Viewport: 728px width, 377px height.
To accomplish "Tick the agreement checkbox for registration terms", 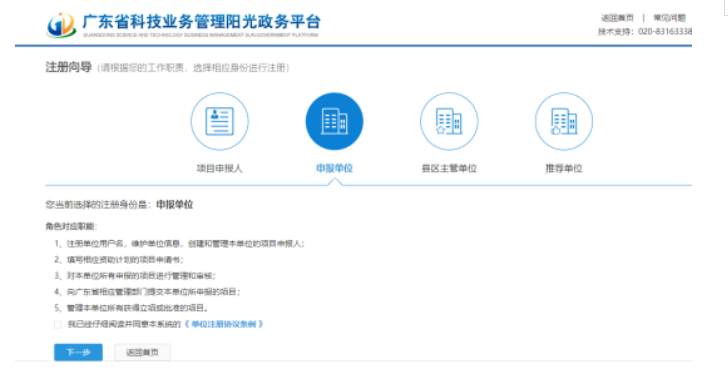I will coord(58,325).
